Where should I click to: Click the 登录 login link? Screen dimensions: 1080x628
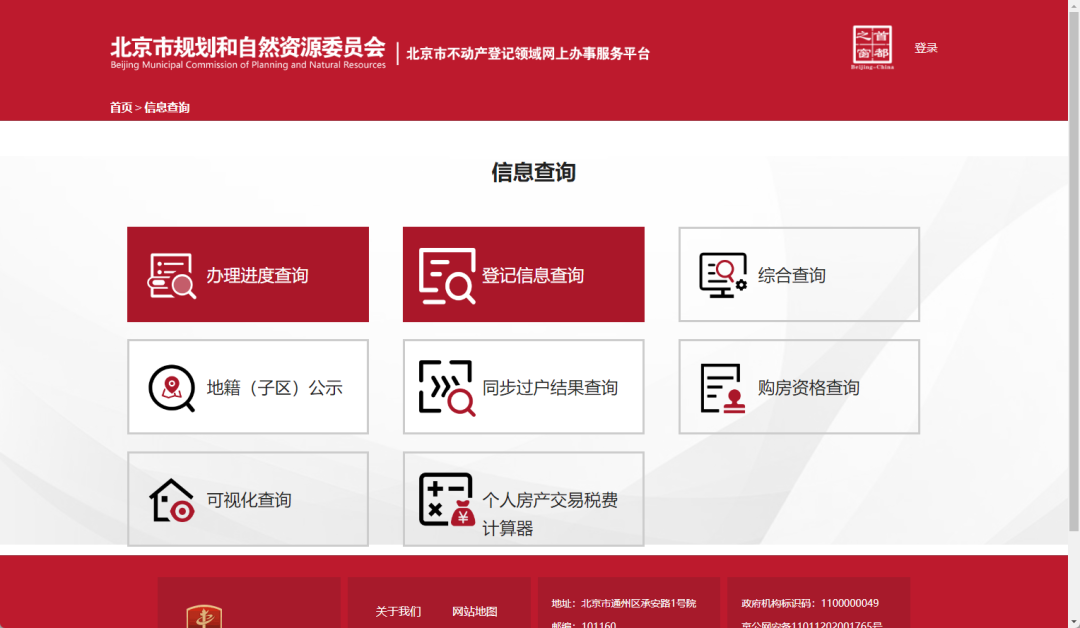click(x=926, y=48)
